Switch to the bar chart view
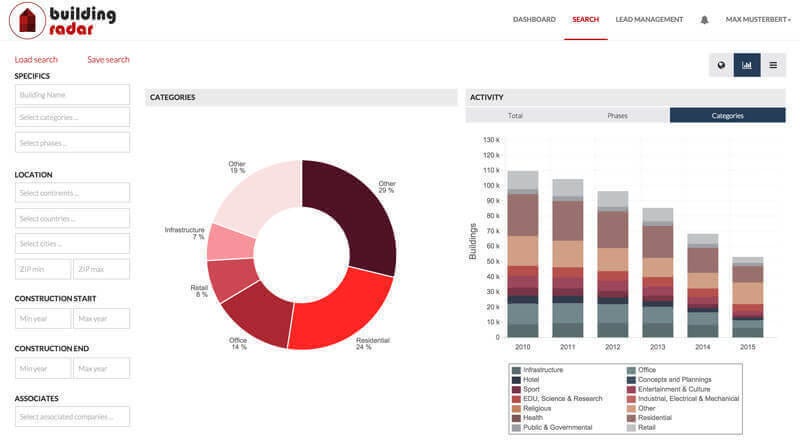This screenshot has height=440, width=800. (747, 65)
